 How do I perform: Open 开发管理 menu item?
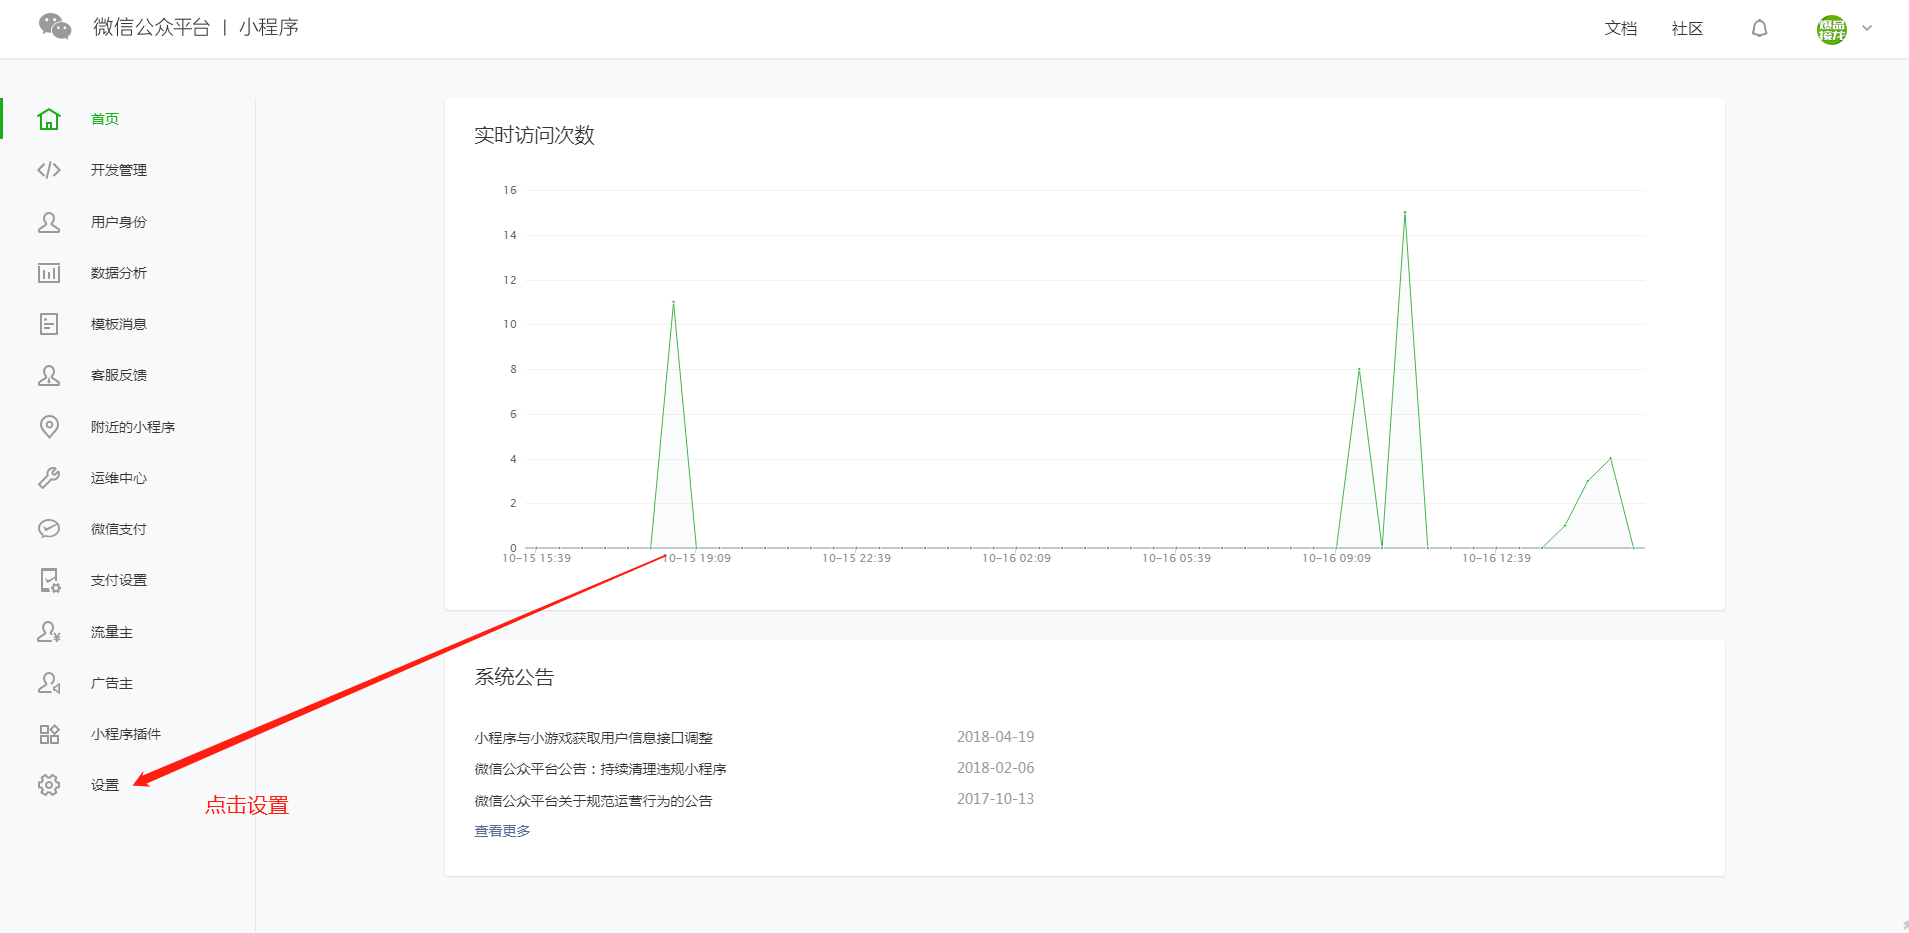119,170
